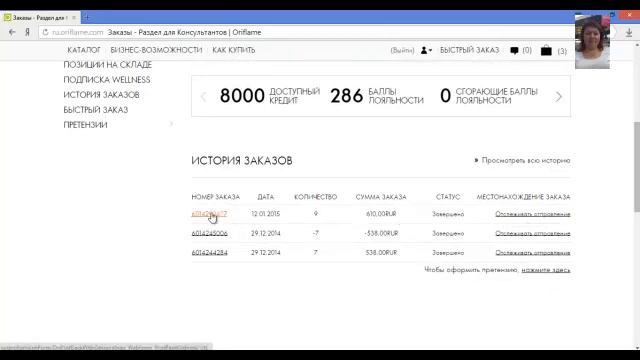Show next stats with the right carousel arrow
The width and height of the screenshot is (640, 360).
click(x=559, y=97)
